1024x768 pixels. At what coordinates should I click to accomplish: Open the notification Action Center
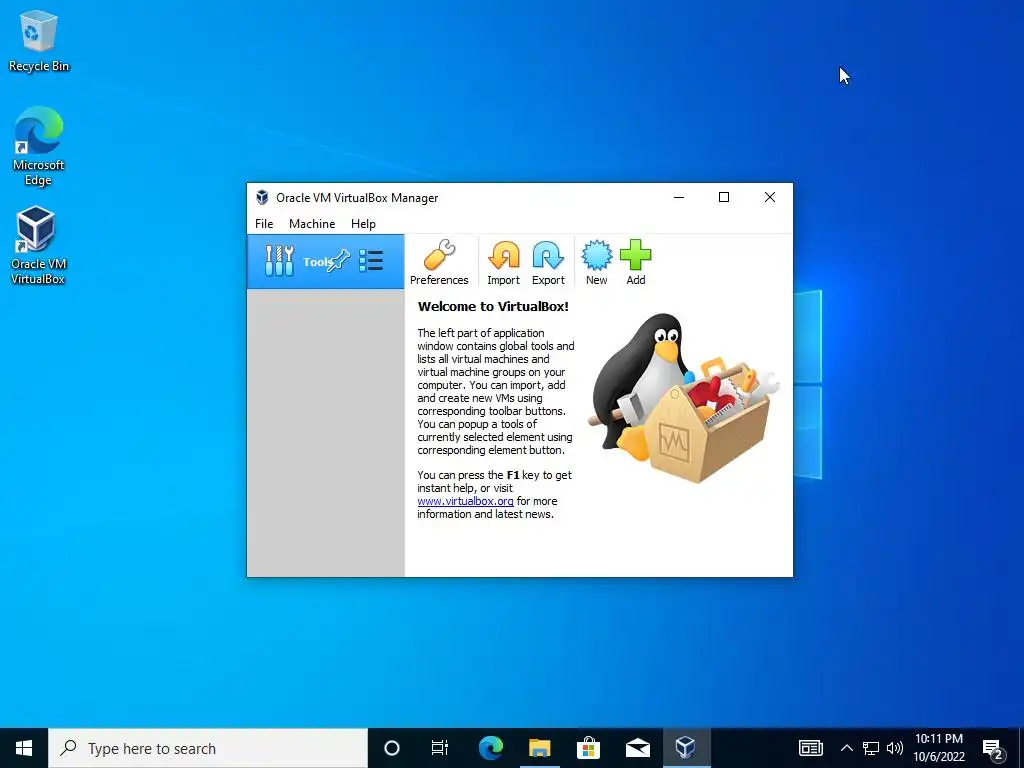(x=993, y=748)
